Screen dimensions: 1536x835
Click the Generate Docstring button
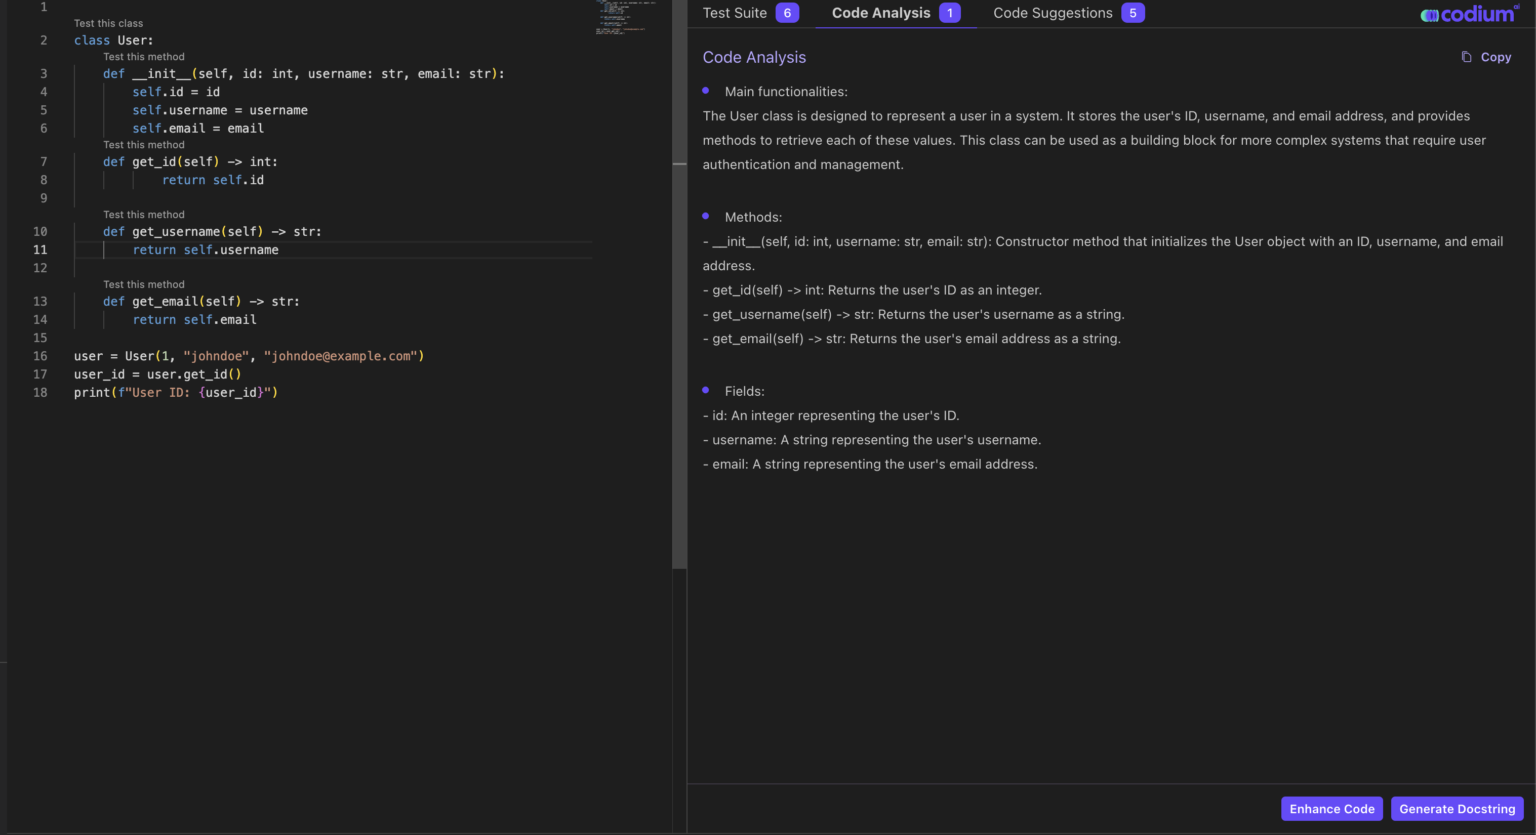pos(1456,809)
